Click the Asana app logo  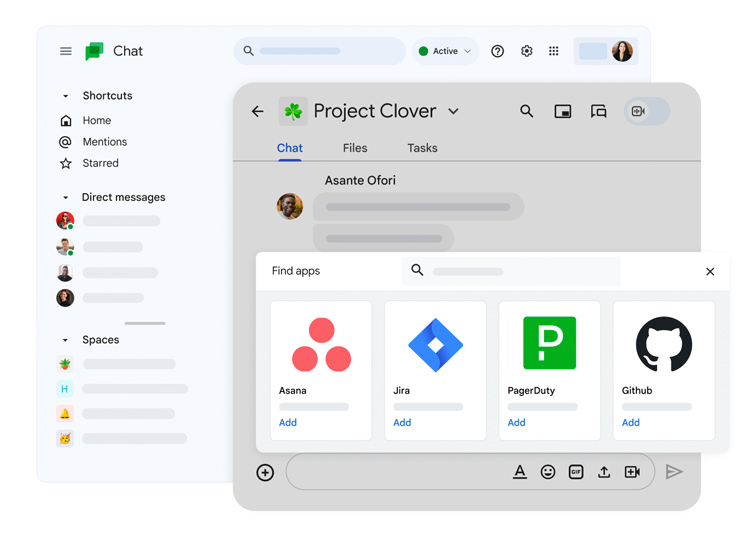[x=321, y=345]
